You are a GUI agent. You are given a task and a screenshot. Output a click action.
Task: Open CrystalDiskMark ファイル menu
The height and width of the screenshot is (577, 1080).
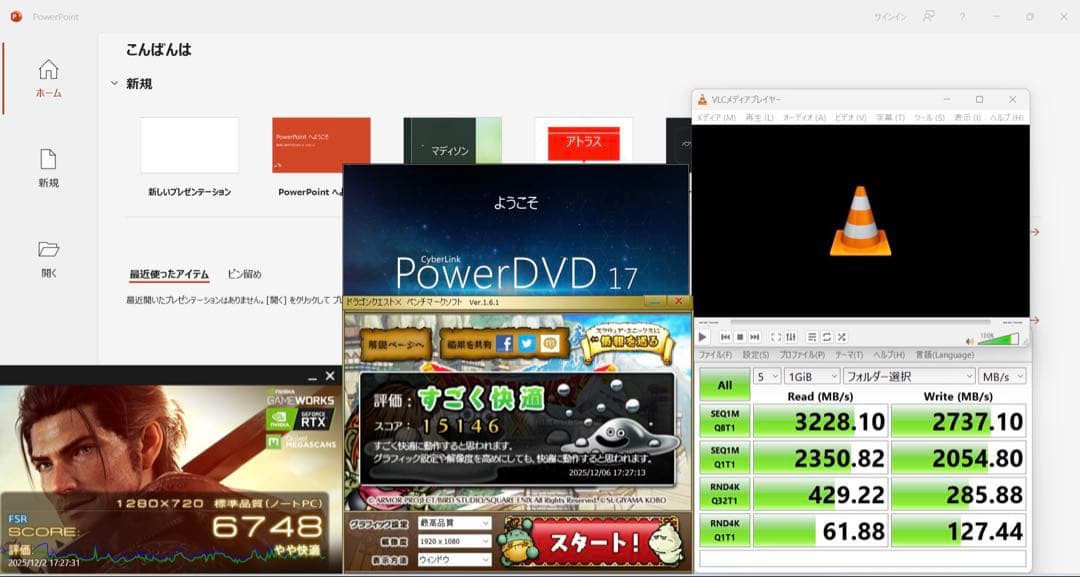(x=716, y=355)
